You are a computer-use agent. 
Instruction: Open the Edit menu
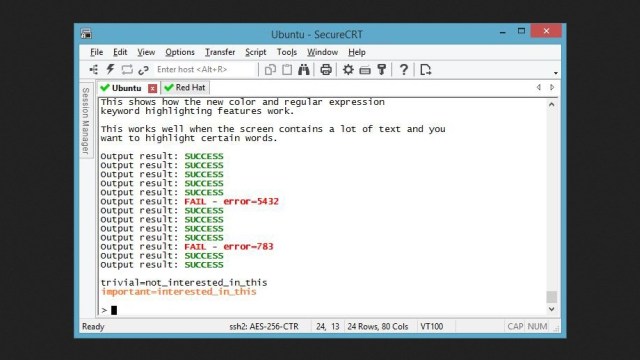point(120,52)
